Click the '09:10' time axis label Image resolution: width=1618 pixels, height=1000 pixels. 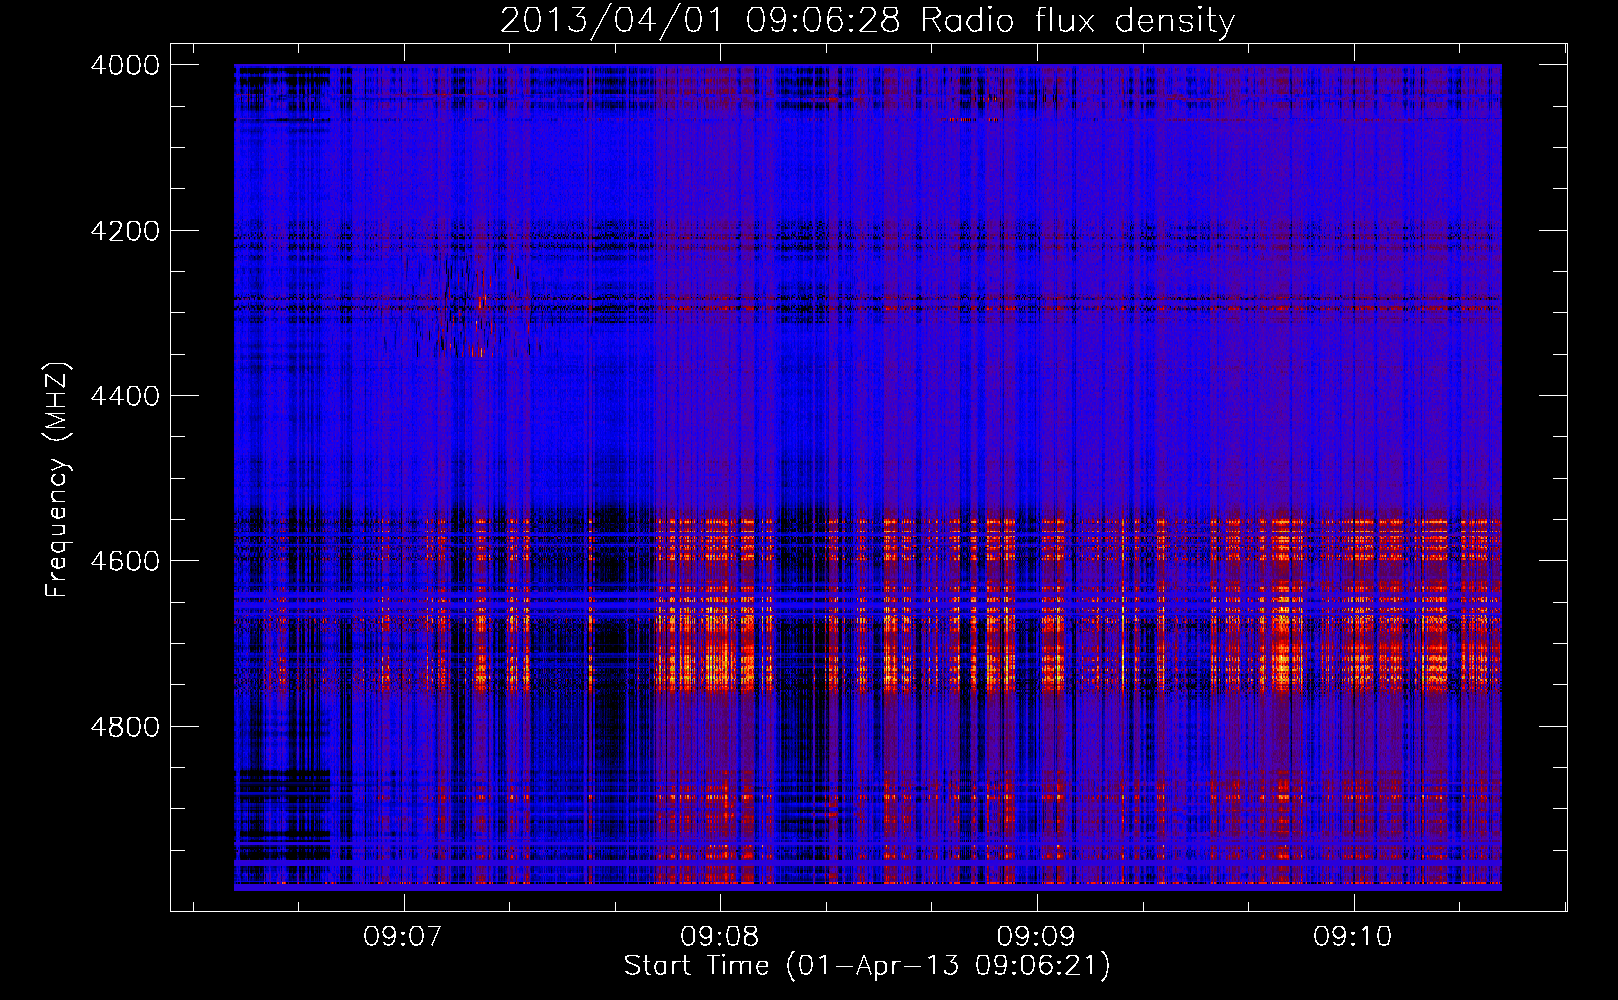[1353, 937]
